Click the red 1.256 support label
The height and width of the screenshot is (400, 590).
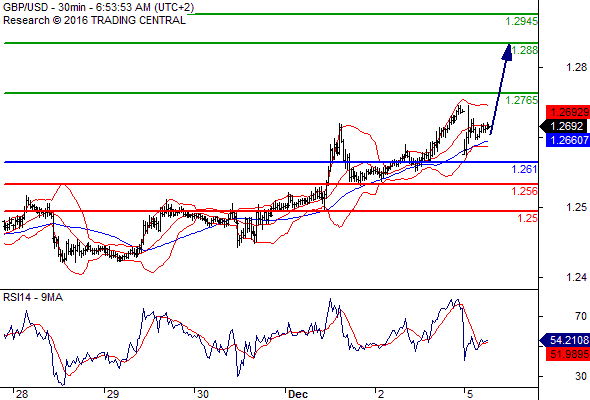click(524, 191)
